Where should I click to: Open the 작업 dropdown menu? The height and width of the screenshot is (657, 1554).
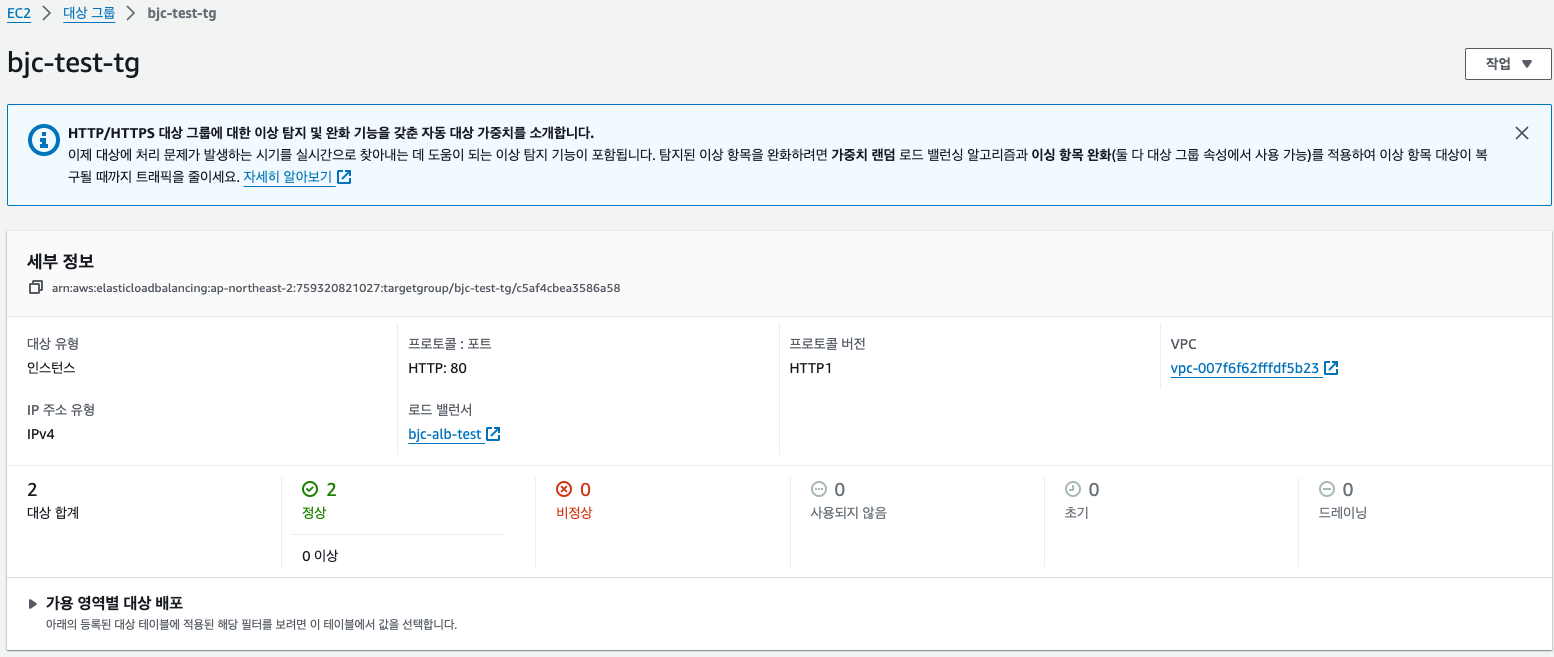click(1507, 64)
